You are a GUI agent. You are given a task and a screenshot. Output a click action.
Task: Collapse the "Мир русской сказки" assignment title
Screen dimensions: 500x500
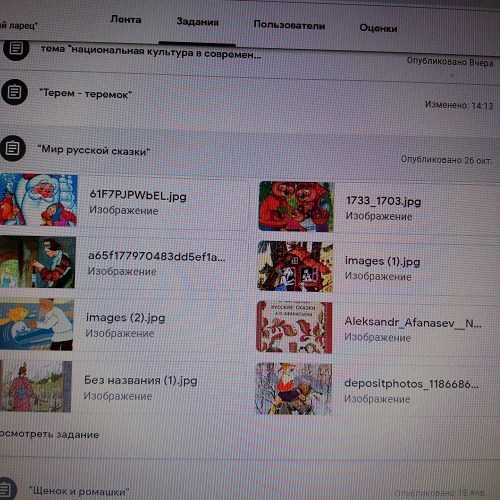(x=94, y=150)
